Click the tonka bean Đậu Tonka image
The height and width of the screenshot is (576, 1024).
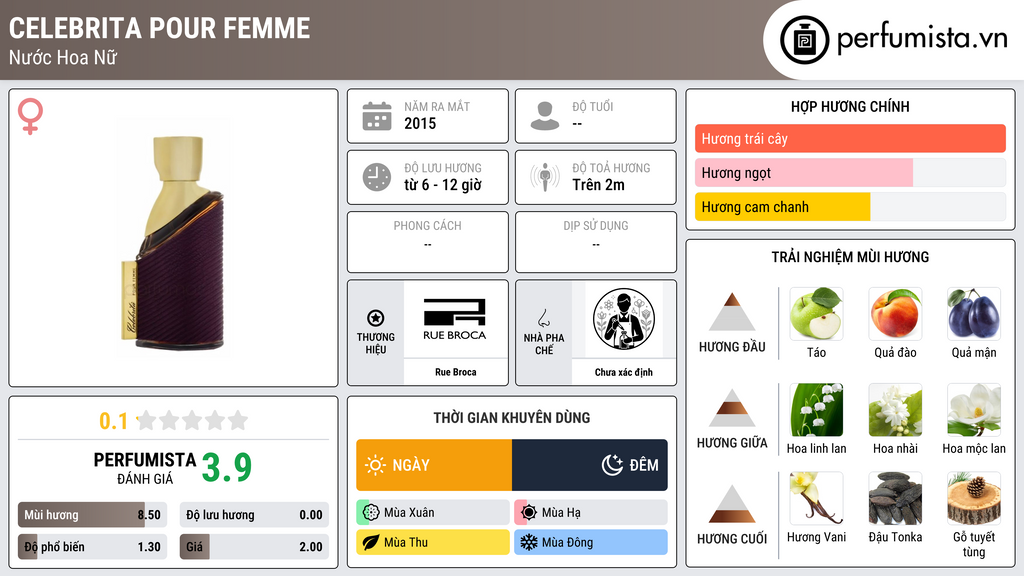[895, 499]
